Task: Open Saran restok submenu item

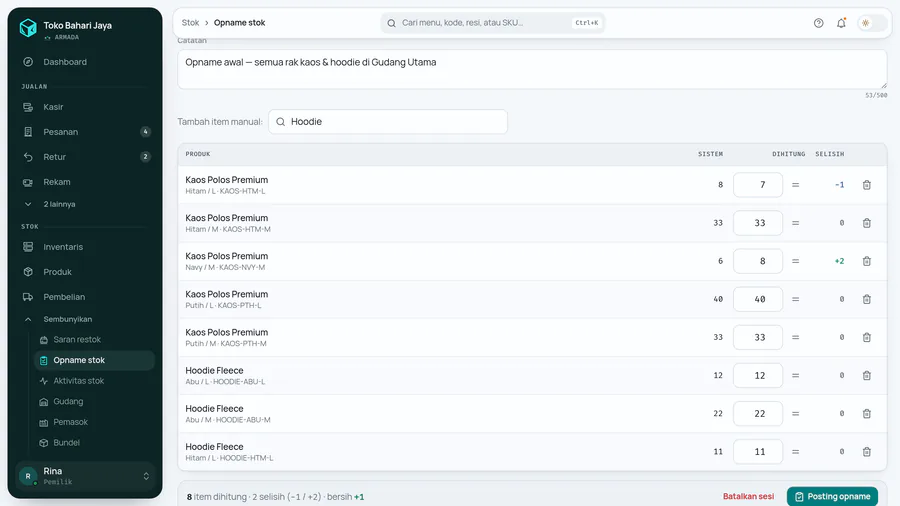Action: click(94, 340)
